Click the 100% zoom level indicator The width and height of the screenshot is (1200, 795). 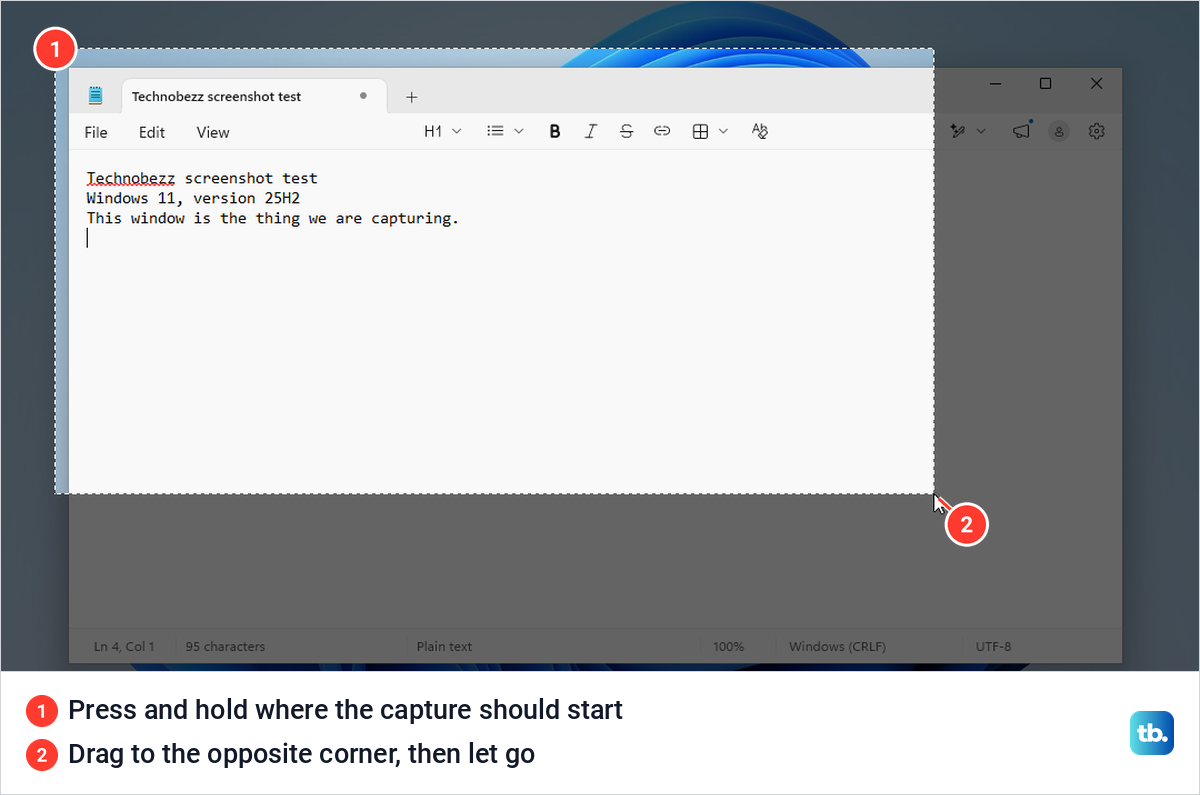(x=728, y=647)
